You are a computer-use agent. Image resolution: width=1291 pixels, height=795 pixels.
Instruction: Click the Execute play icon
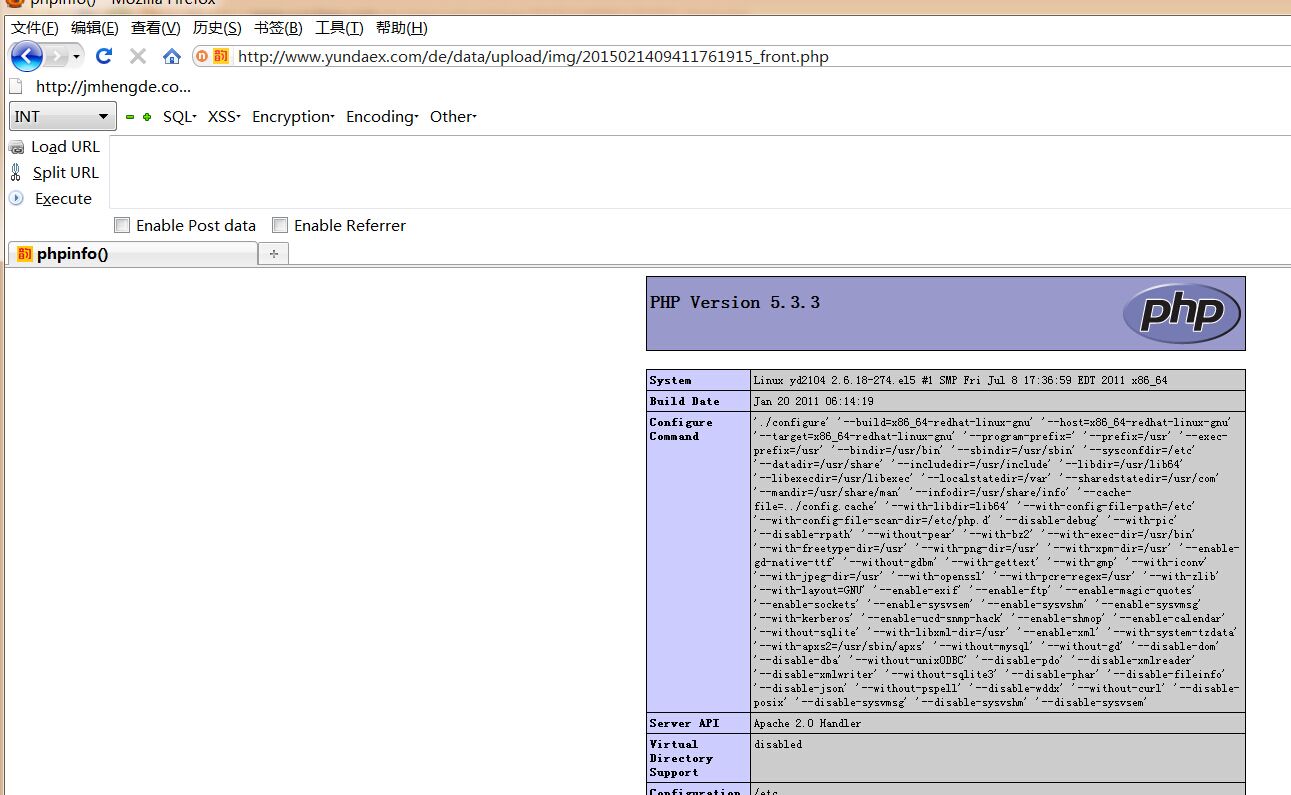16,198
